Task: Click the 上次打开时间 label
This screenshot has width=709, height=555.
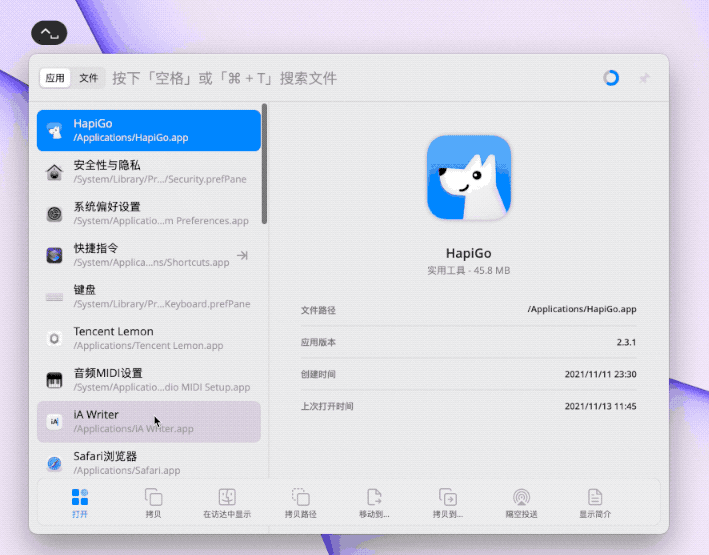Action: point(327,406)
